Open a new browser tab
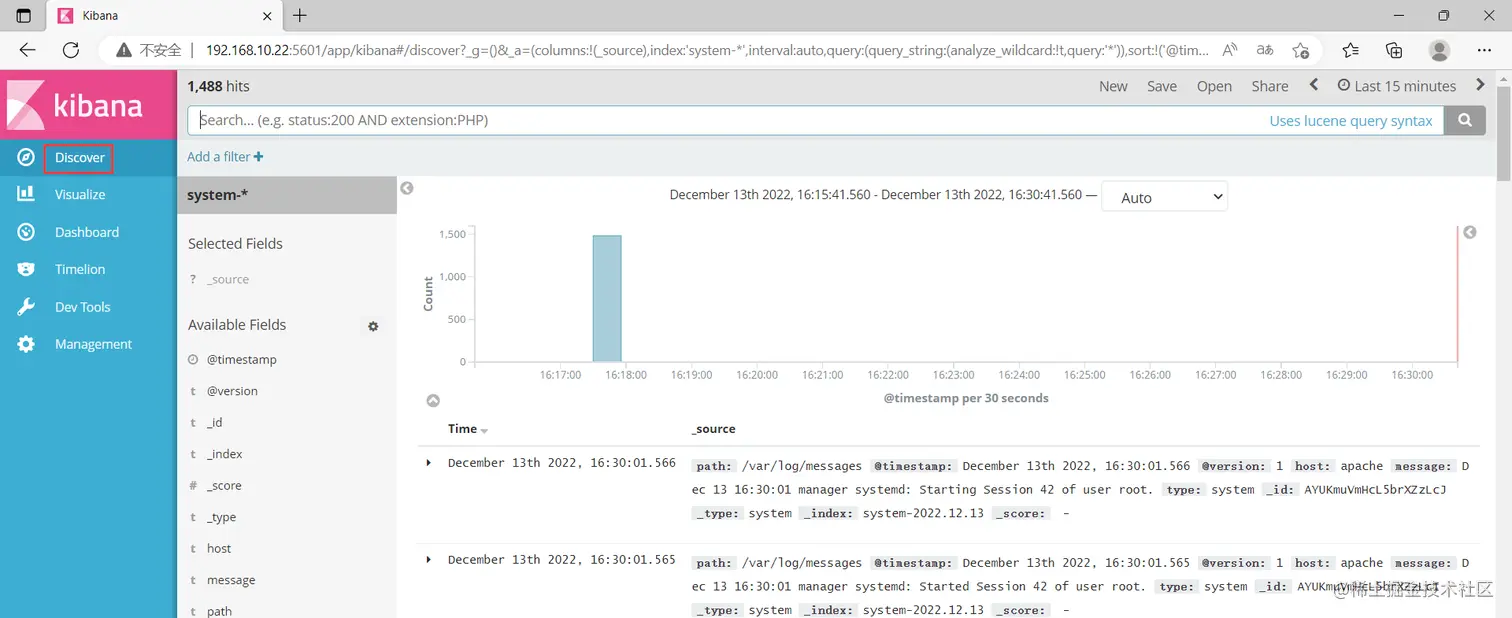This screenshot has height=618, width=1512. coord(299,15)
